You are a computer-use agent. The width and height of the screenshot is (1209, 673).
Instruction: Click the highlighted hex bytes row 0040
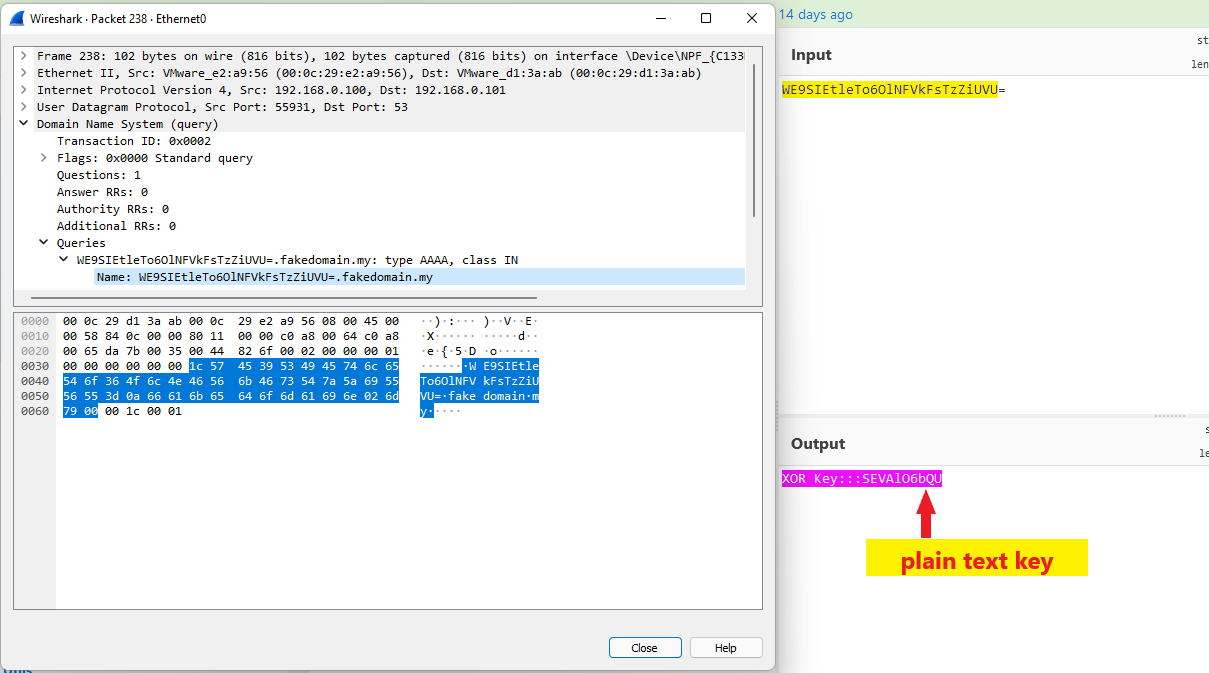click(x=231, y=381)
